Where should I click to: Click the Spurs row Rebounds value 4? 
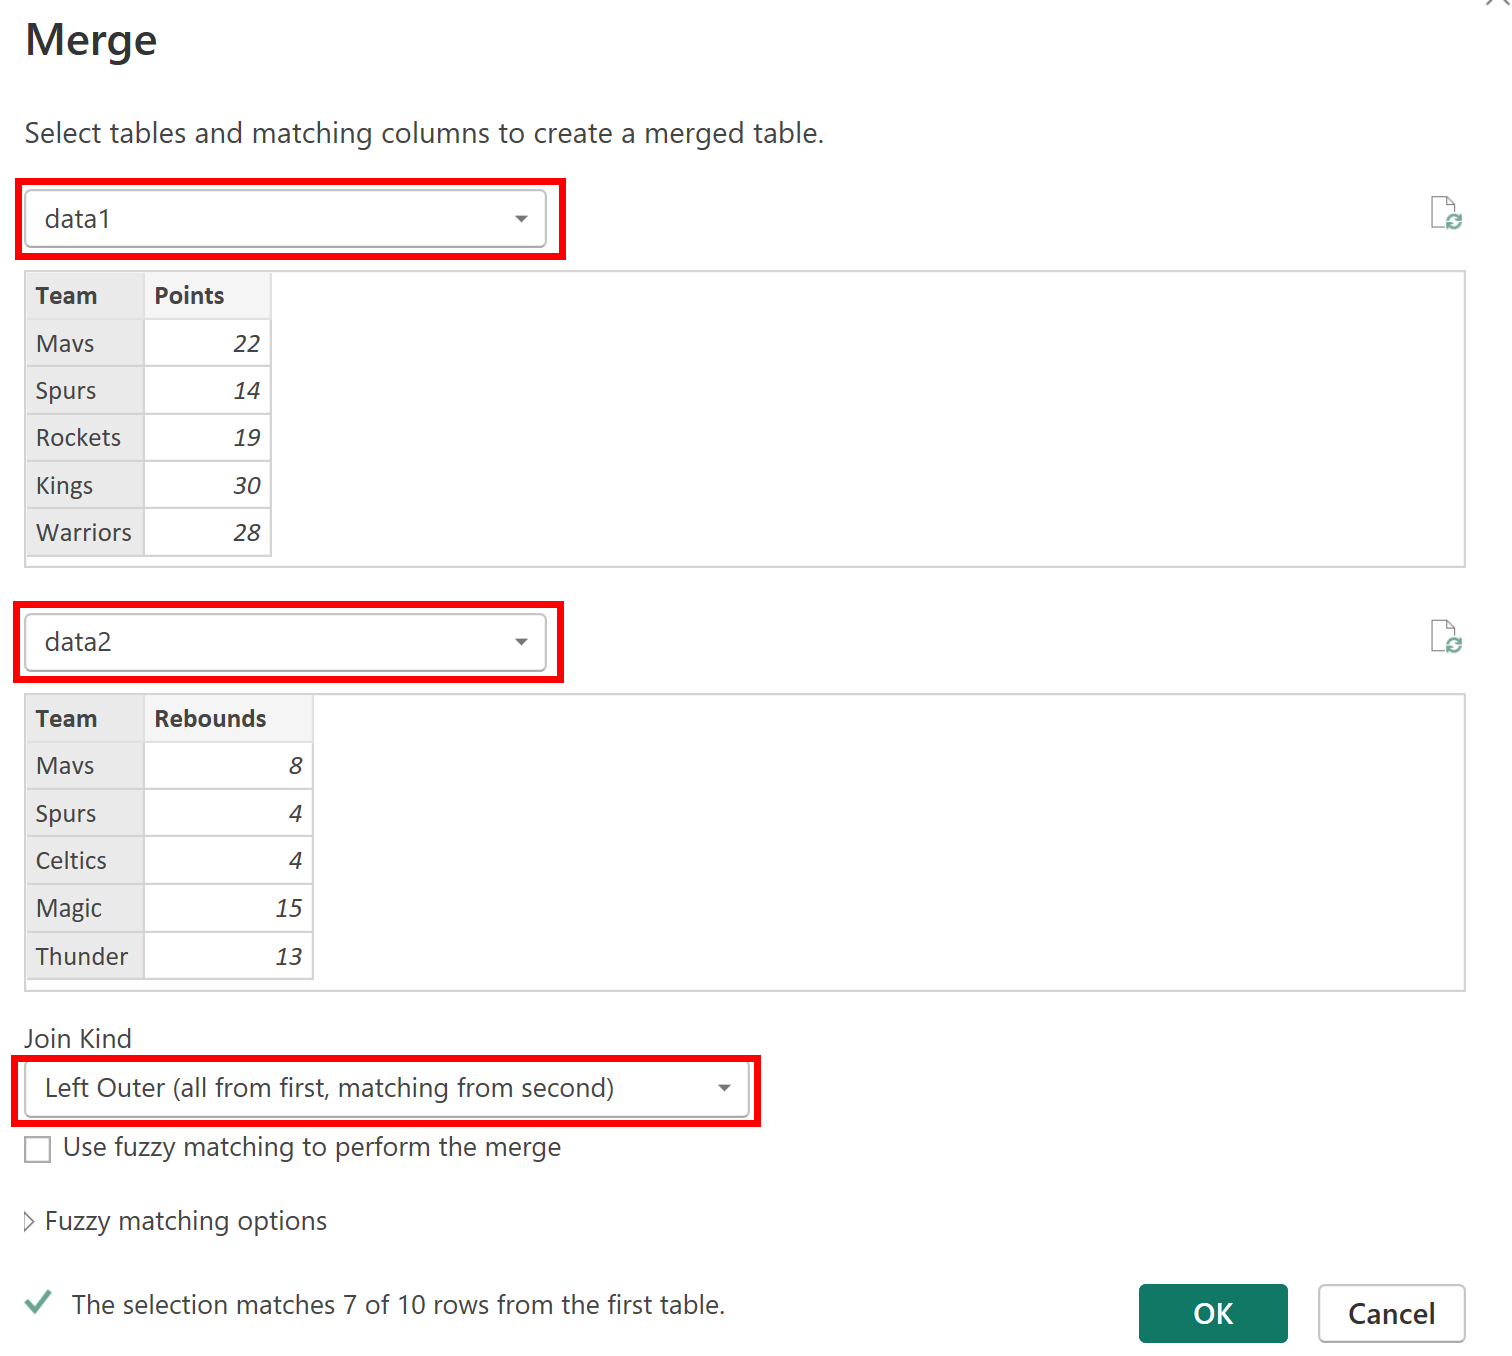coord(229,813)
